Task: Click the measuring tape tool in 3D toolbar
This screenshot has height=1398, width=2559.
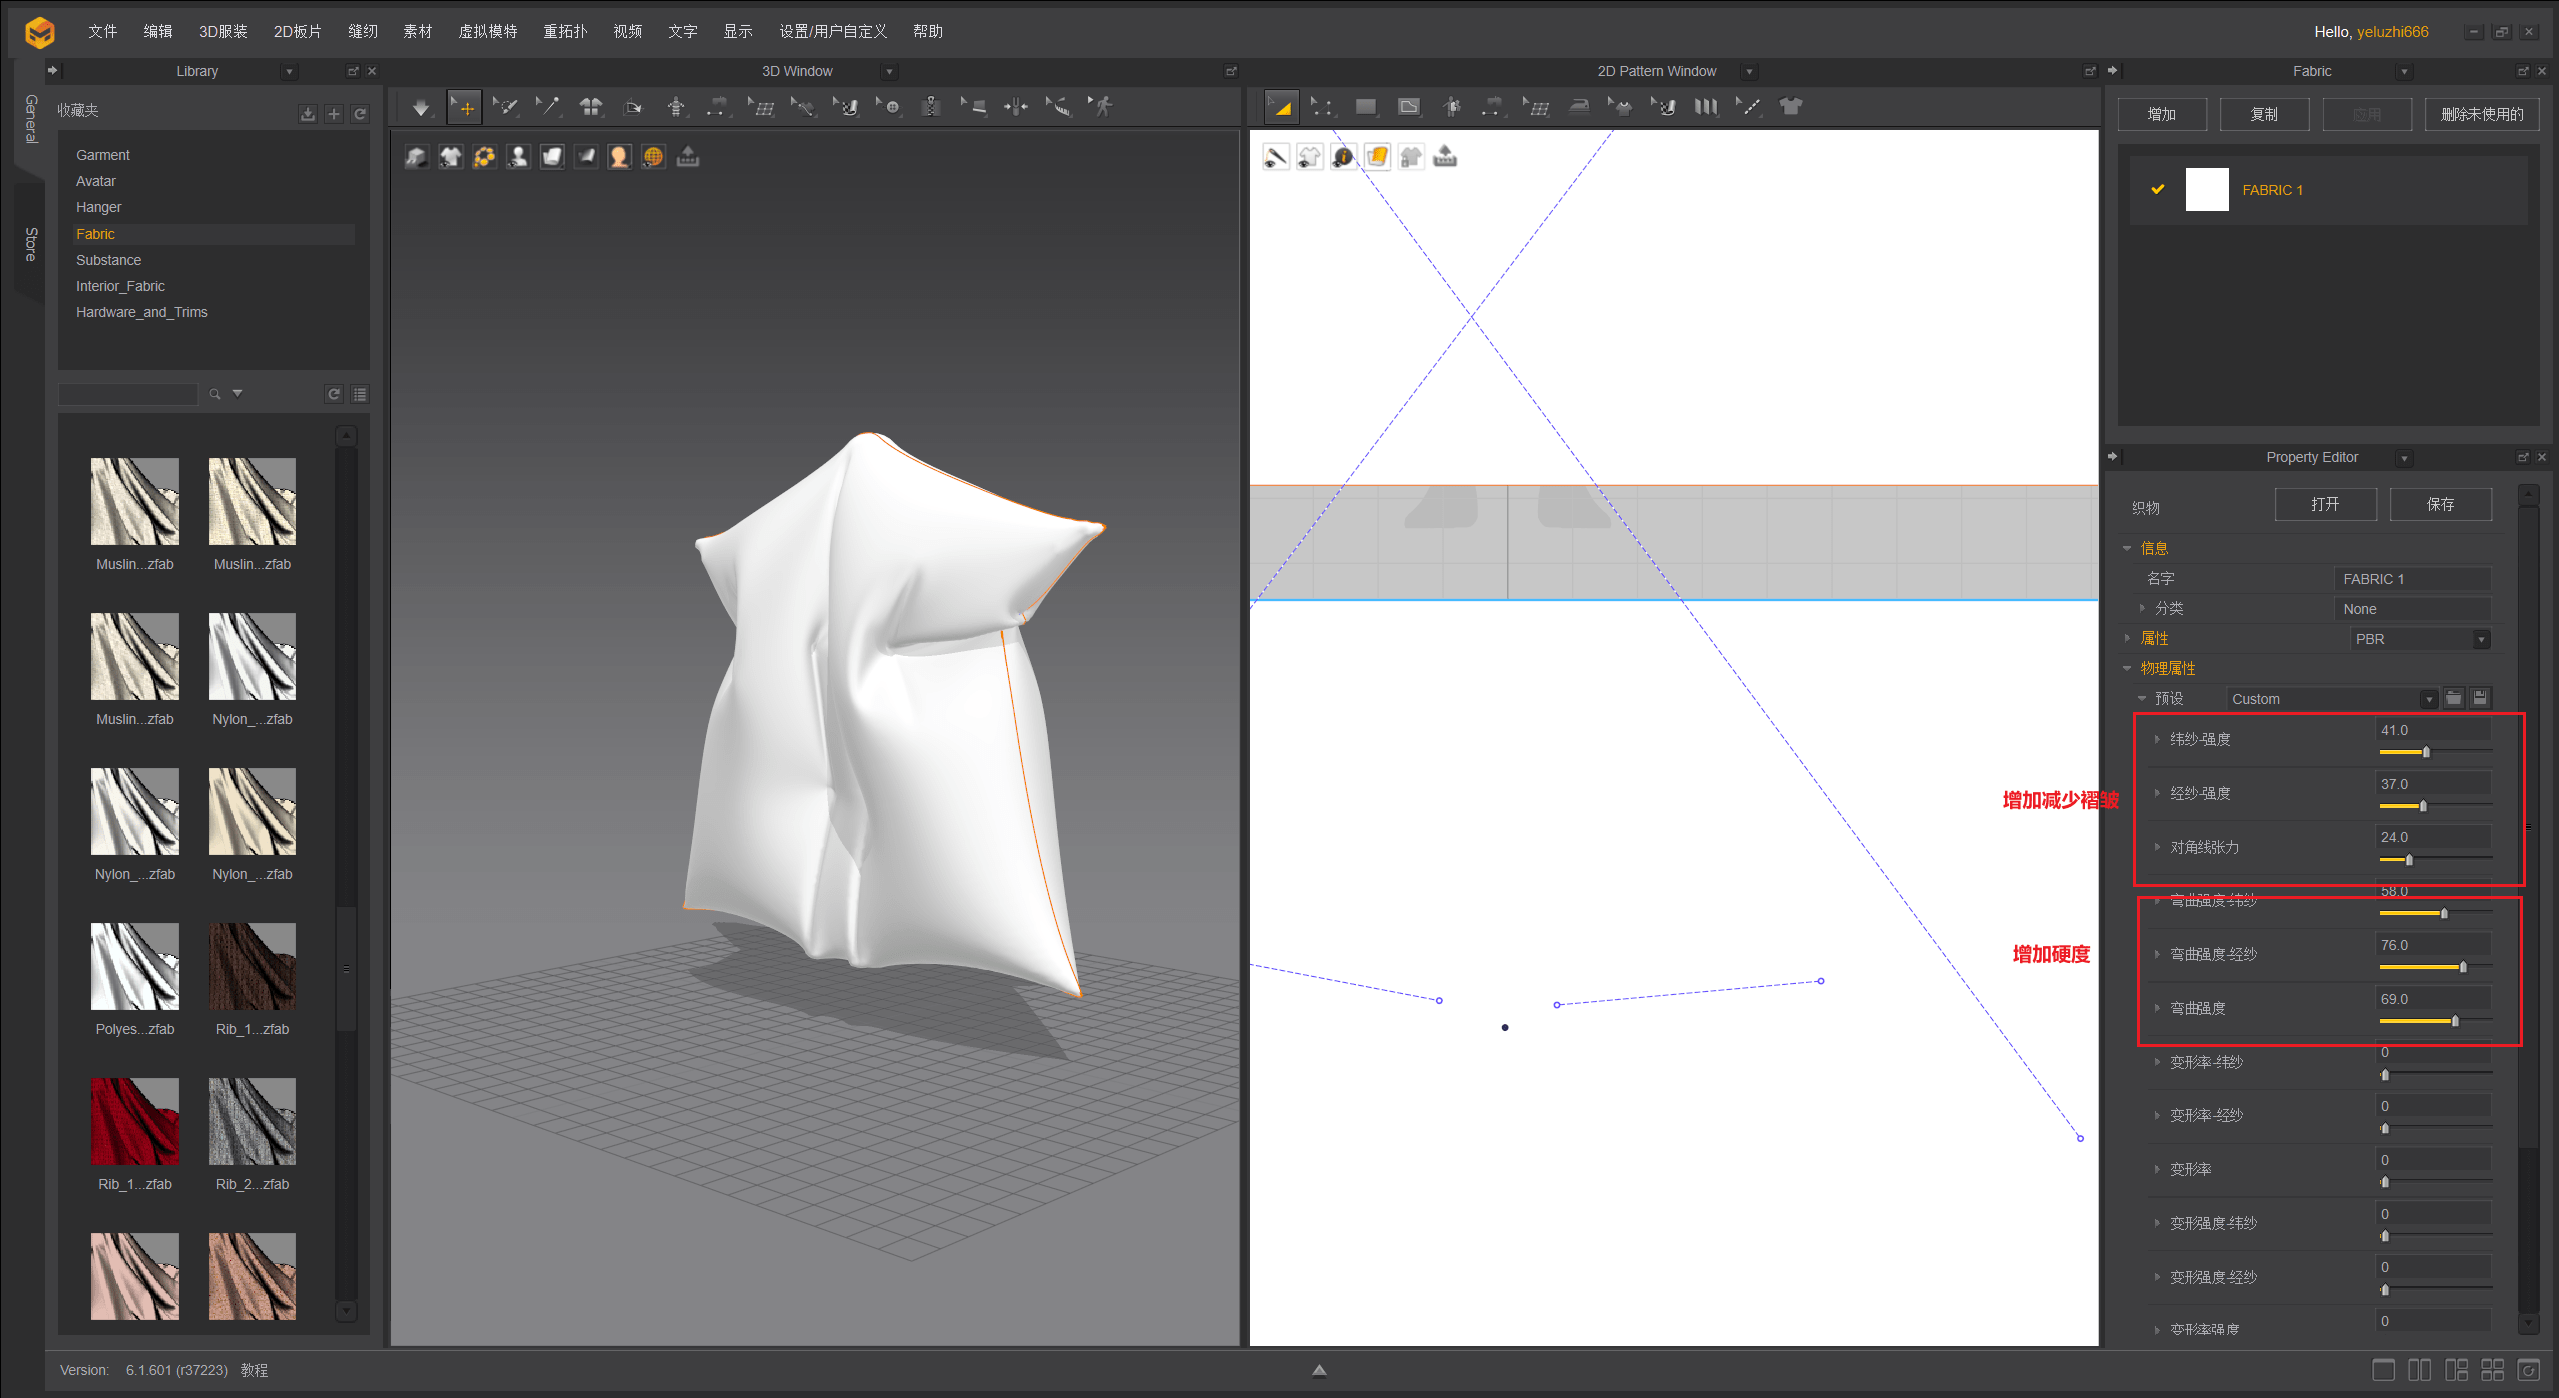Action: coord(1058,107)
